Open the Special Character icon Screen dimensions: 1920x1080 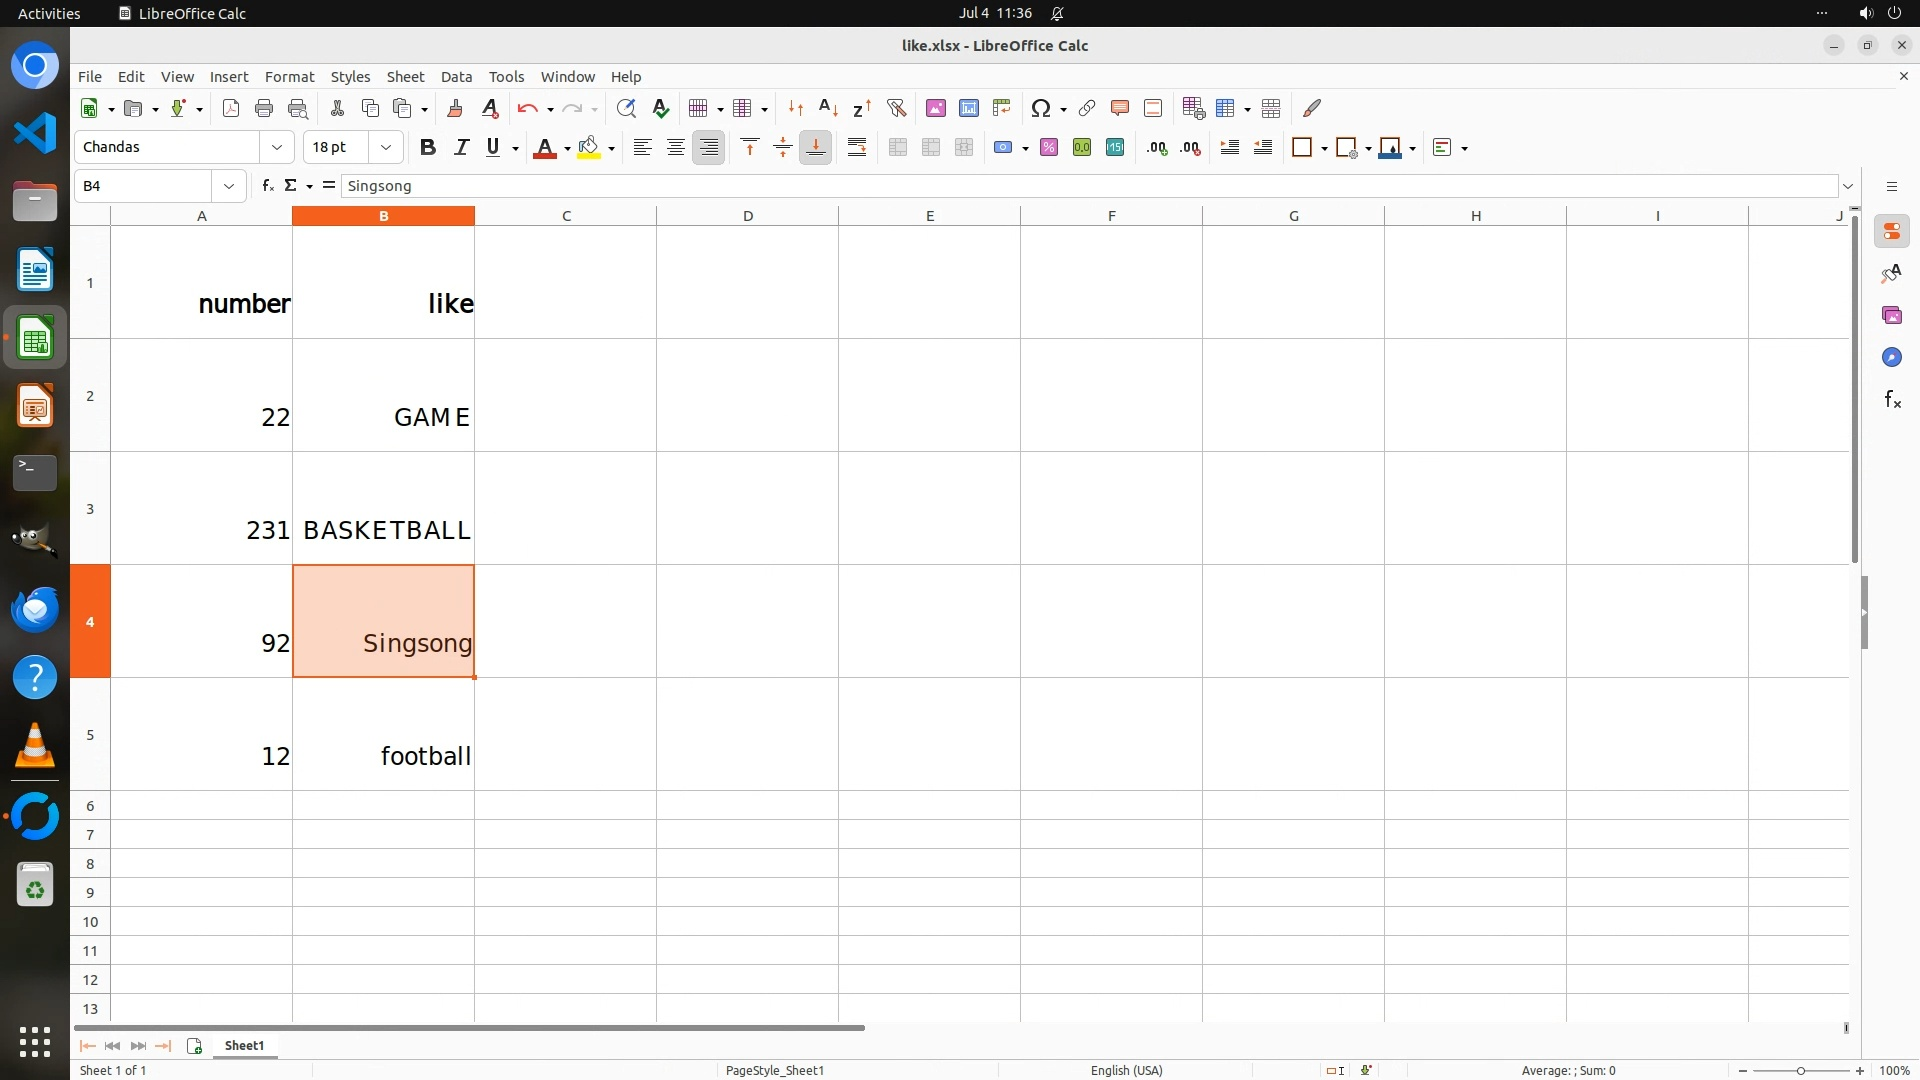coord(1040,108)
